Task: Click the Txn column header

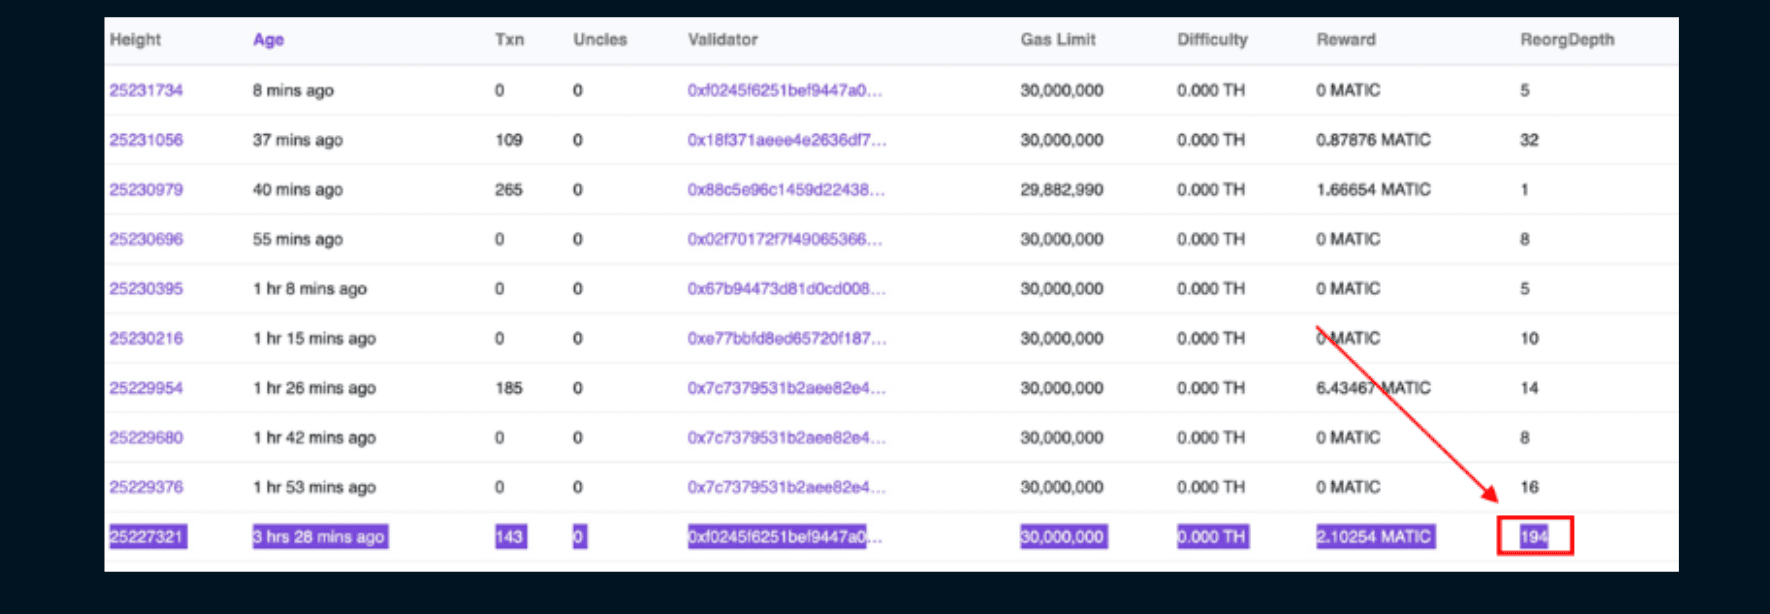Action: [509, 40]
